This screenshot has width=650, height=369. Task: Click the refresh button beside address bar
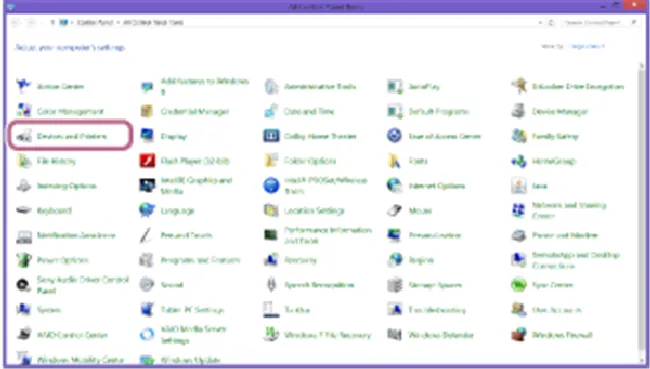[551, 22]
